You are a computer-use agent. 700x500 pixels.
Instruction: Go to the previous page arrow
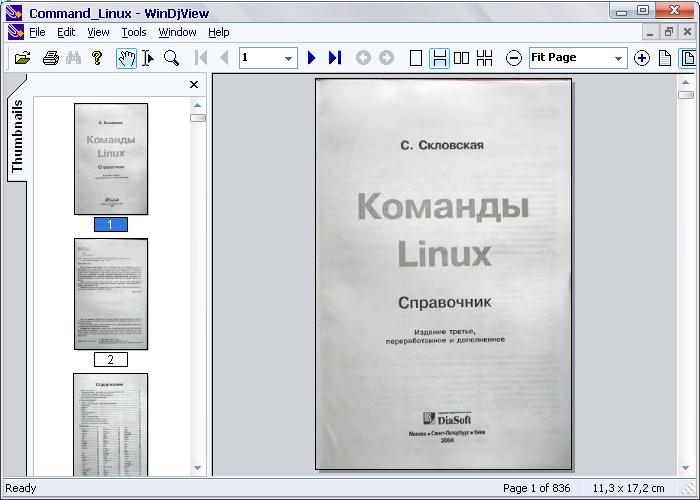(225, 58)
